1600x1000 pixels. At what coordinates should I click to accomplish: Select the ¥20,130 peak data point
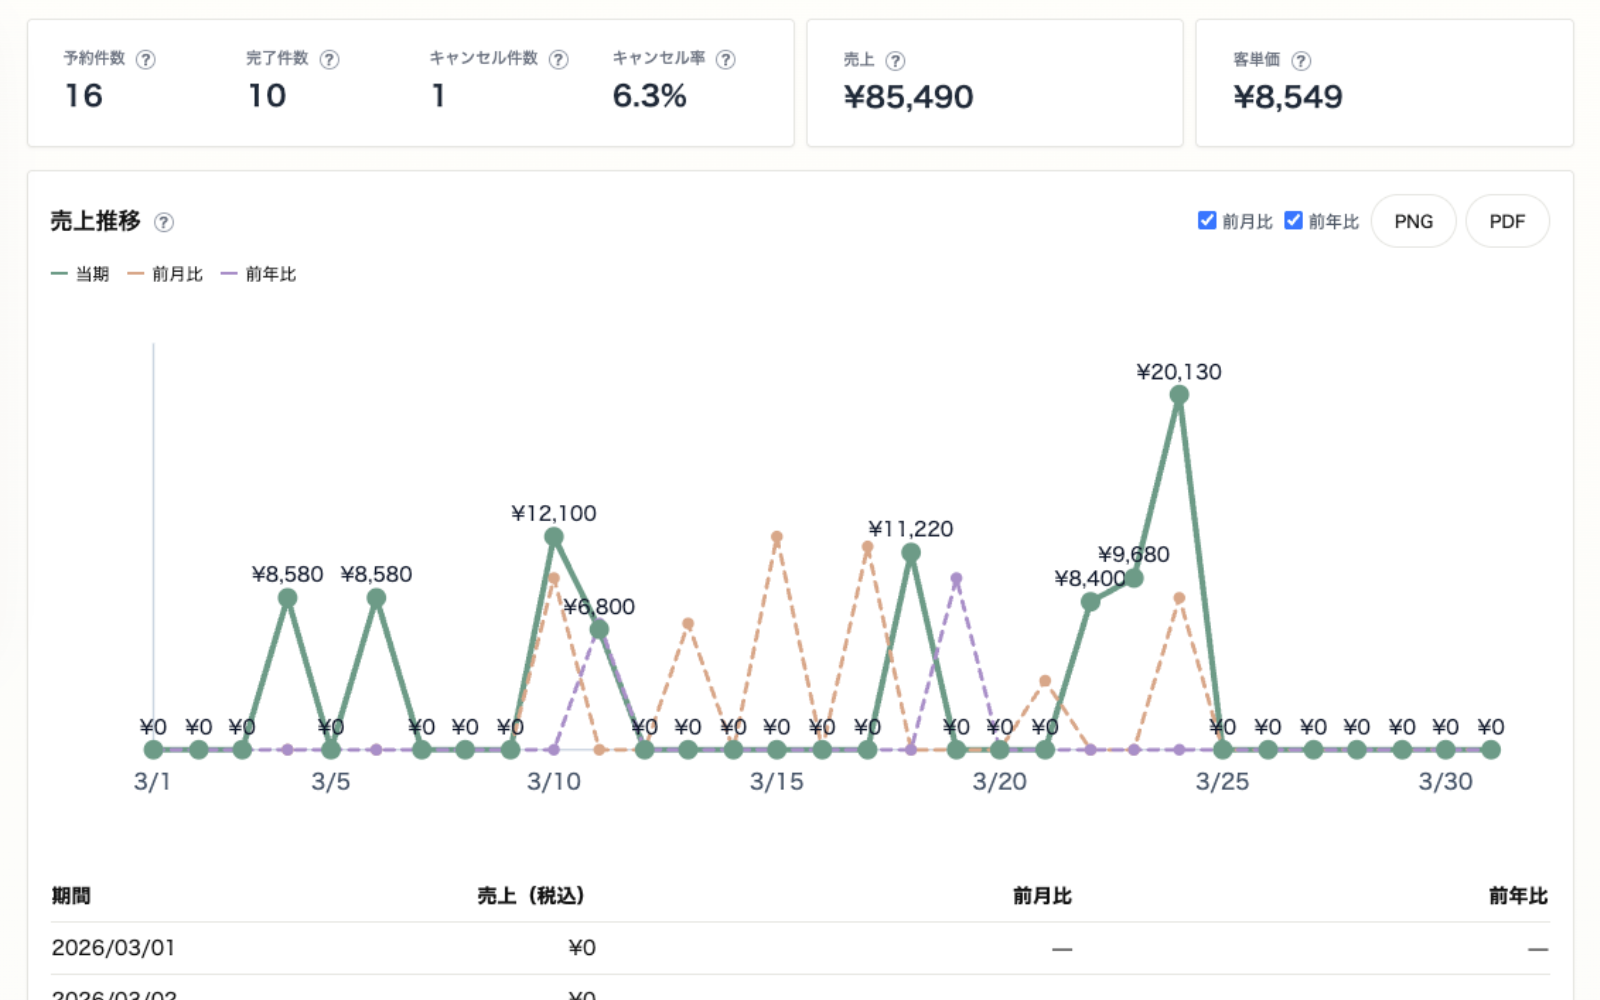pos(1179,395)
